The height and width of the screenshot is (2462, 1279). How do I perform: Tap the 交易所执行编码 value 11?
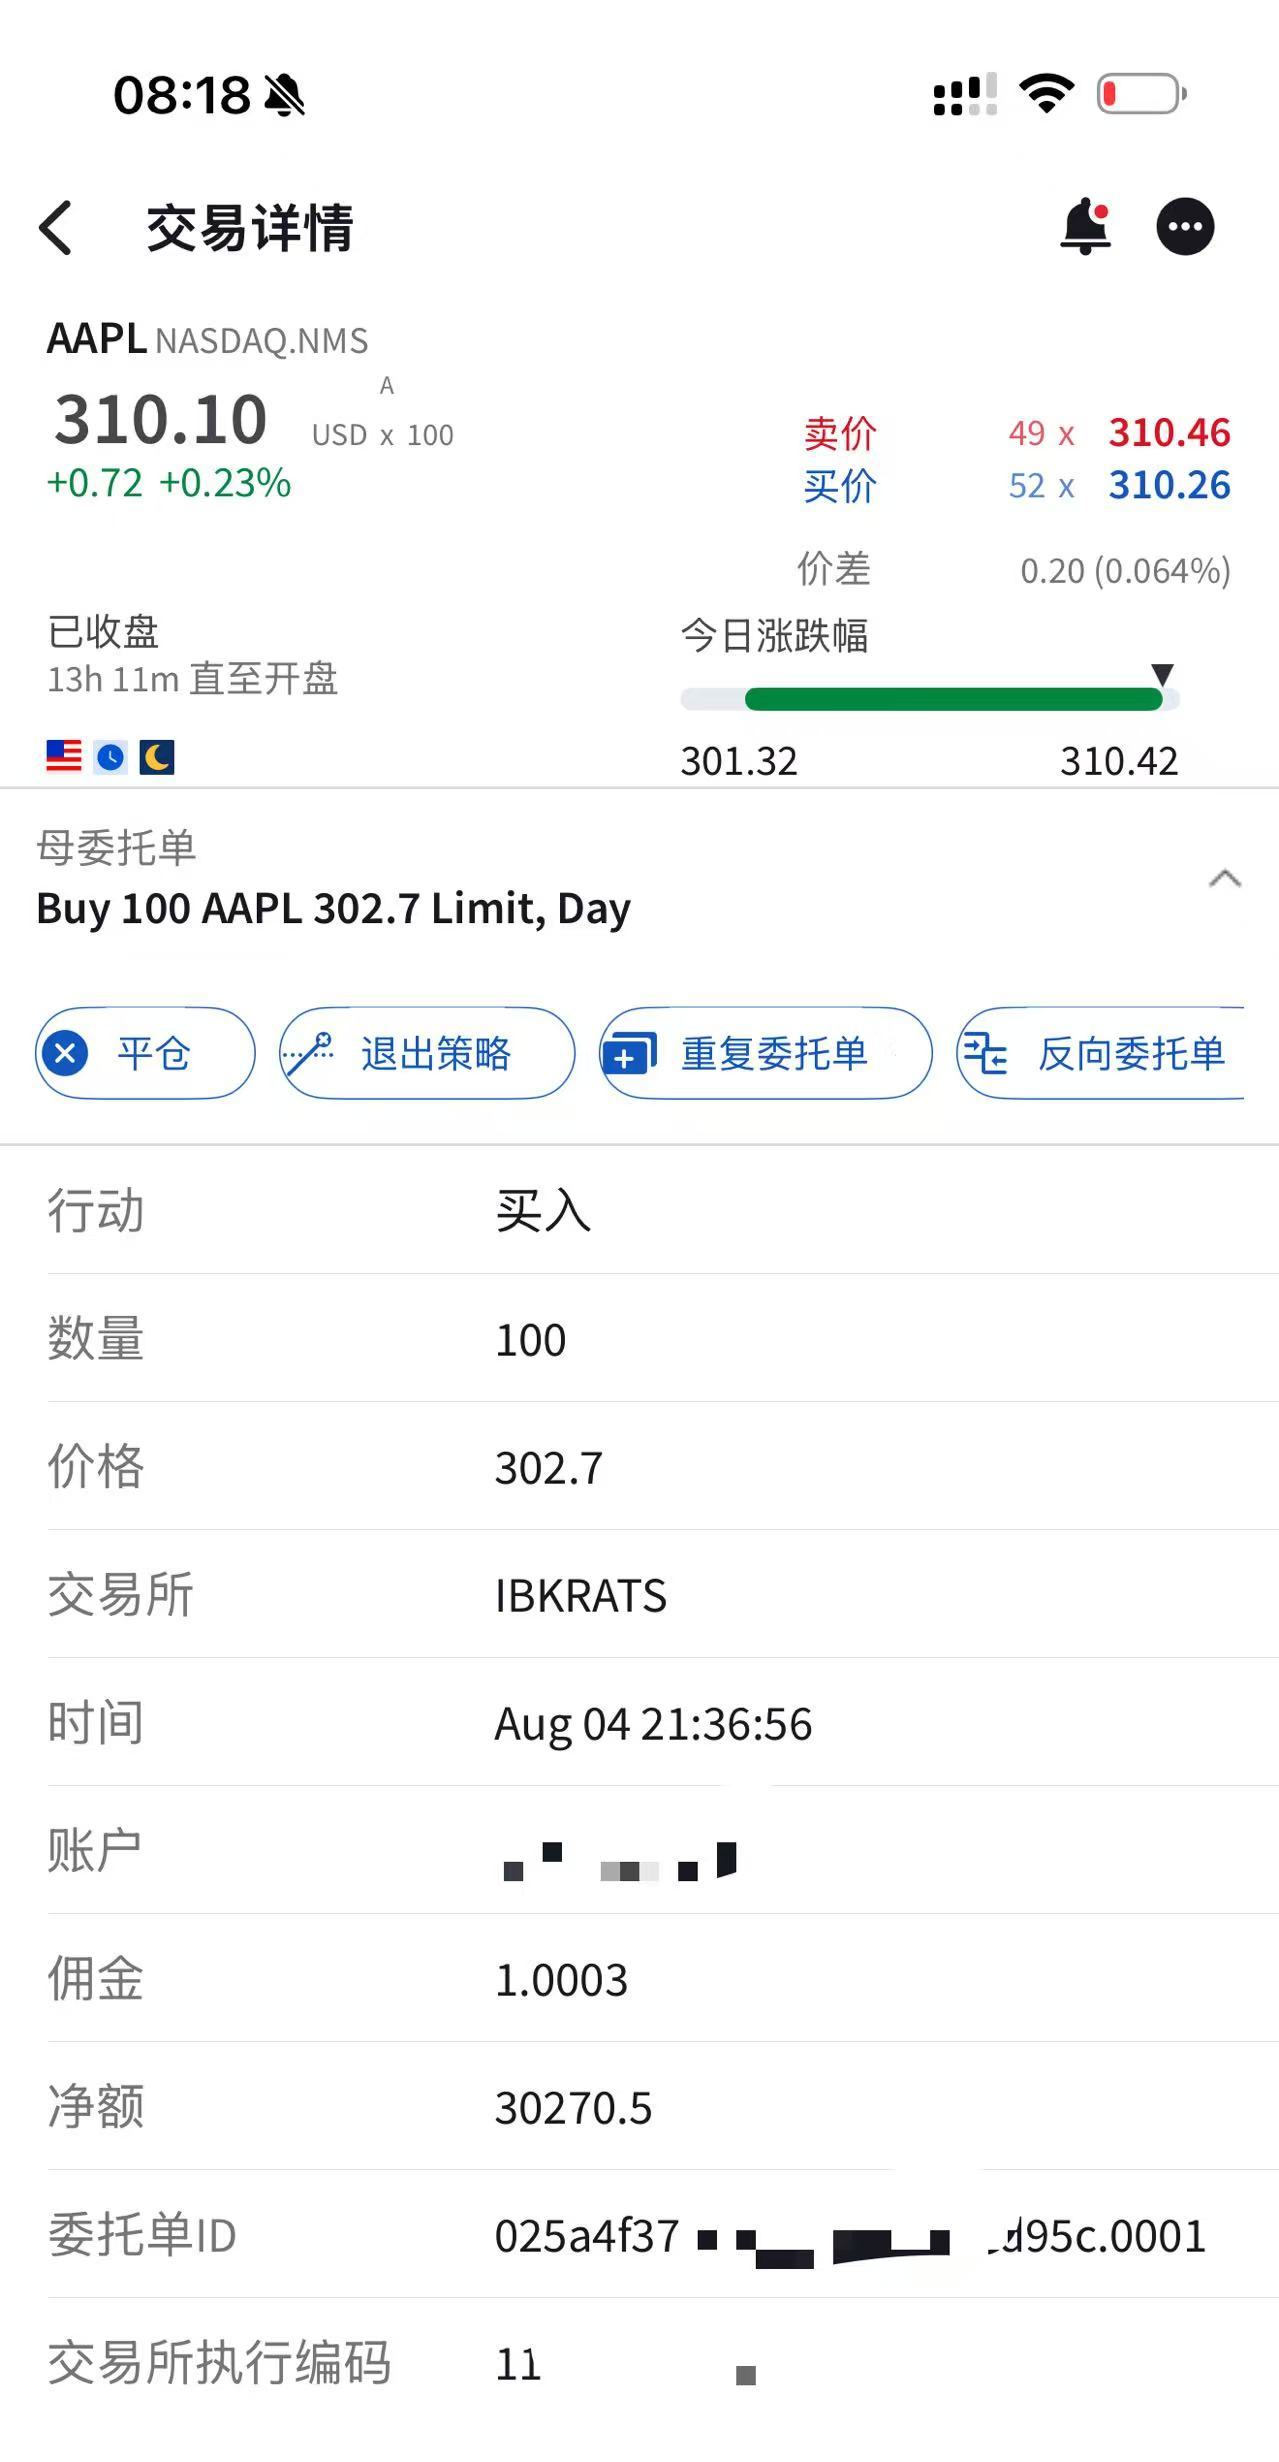click(x=518, y=2365)
